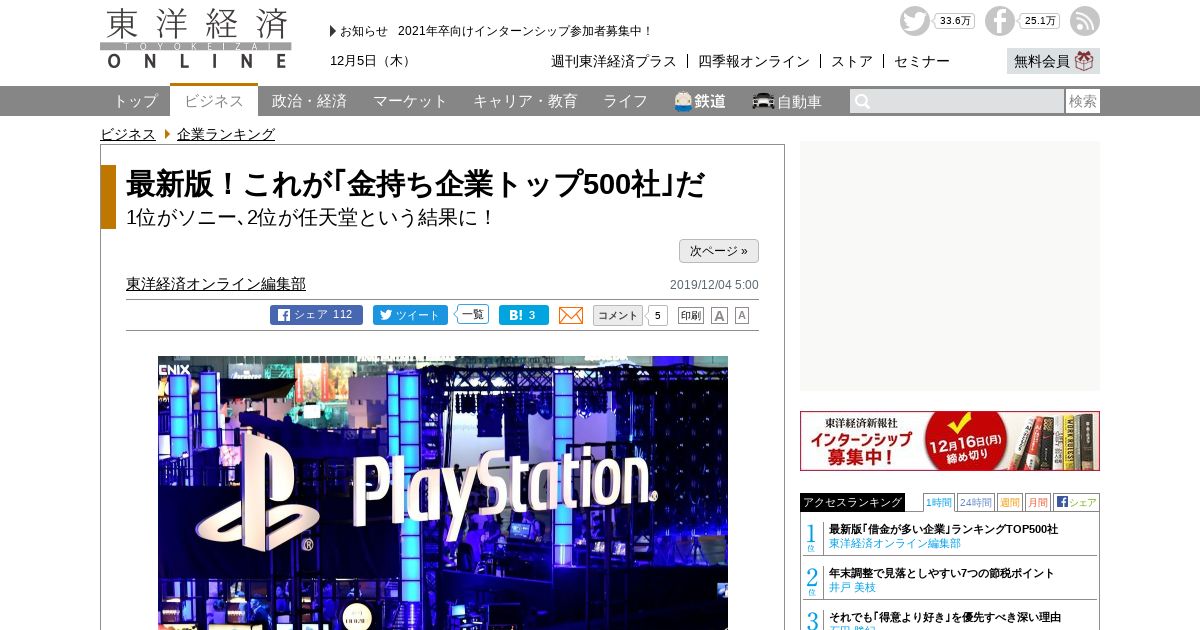
Task: Open the Toyo Keizai Online logo
Action: 196,38
